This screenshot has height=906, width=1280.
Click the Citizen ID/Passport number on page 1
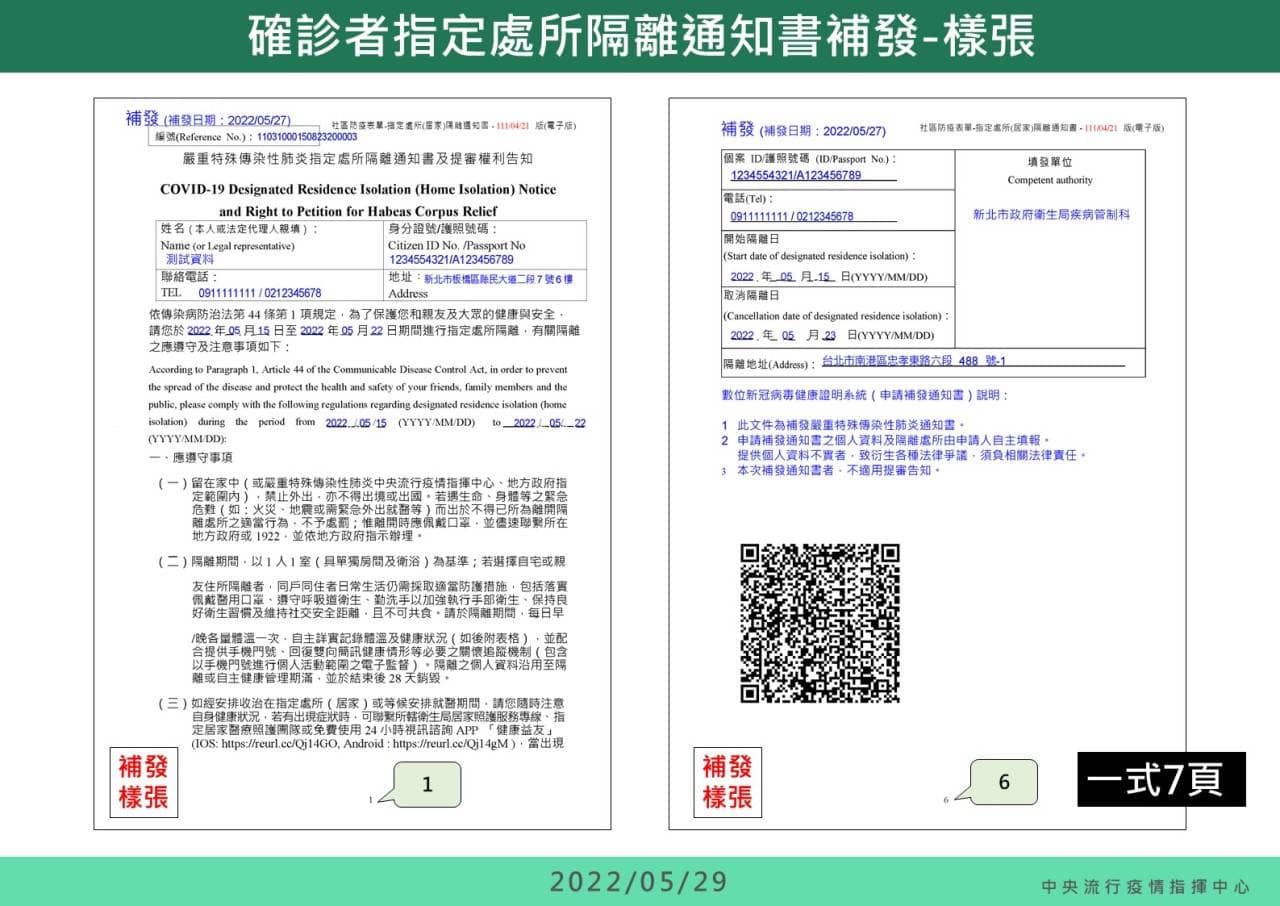(451, 259)
